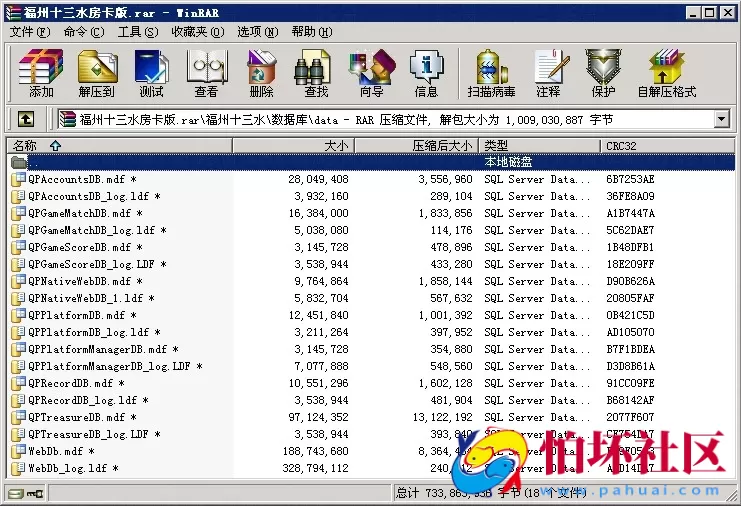Image resolution: width=741 pixels, height=506 pixels.
Task: Launch the 向导 (Wizard) tool
Action: point(371,73)
